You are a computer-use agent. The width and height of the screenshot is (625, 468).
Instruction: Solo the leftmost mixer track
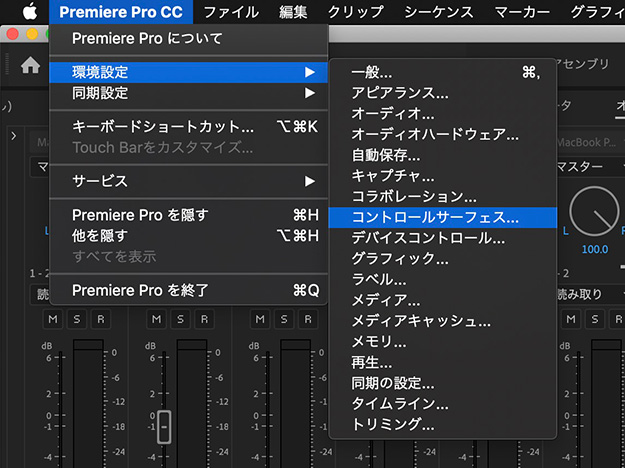tap(78, 319)
